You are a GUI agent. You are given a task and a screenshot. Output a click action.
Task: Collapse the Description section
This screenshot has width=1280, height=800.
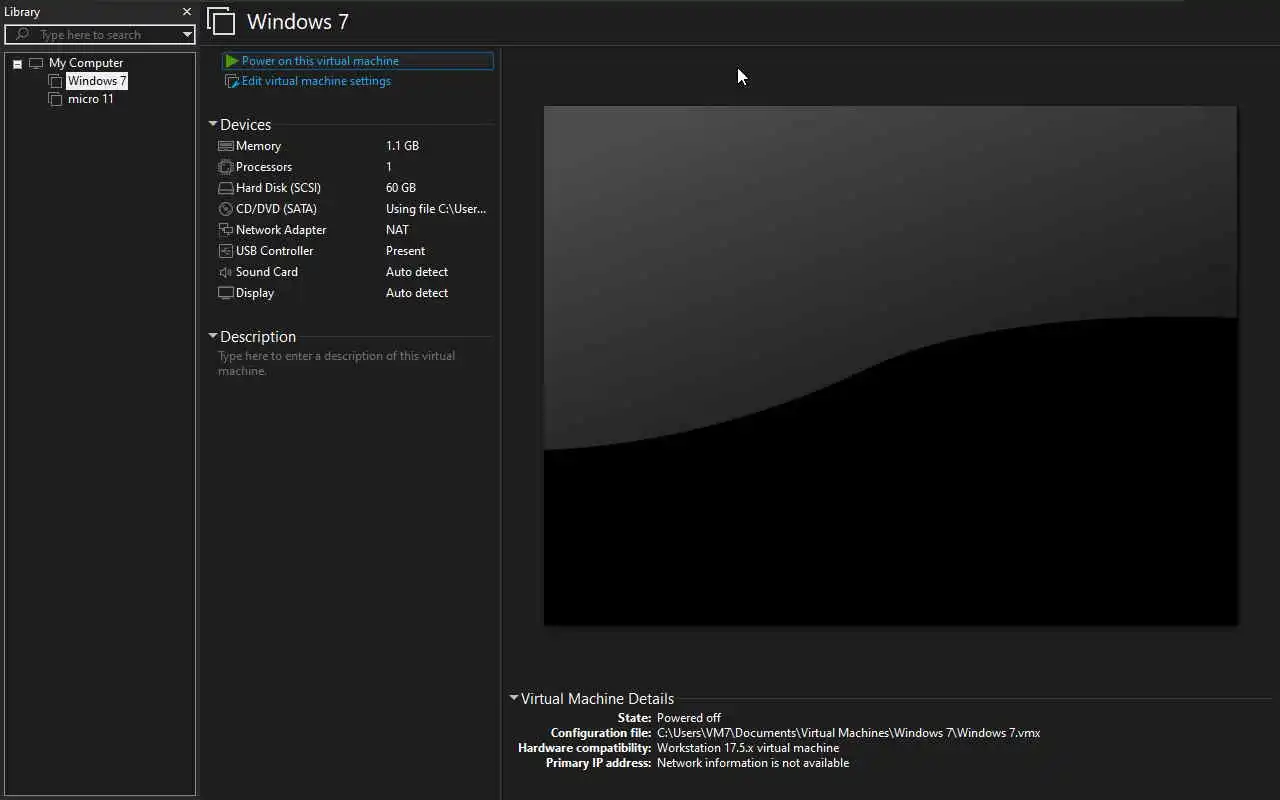point(213,336)
